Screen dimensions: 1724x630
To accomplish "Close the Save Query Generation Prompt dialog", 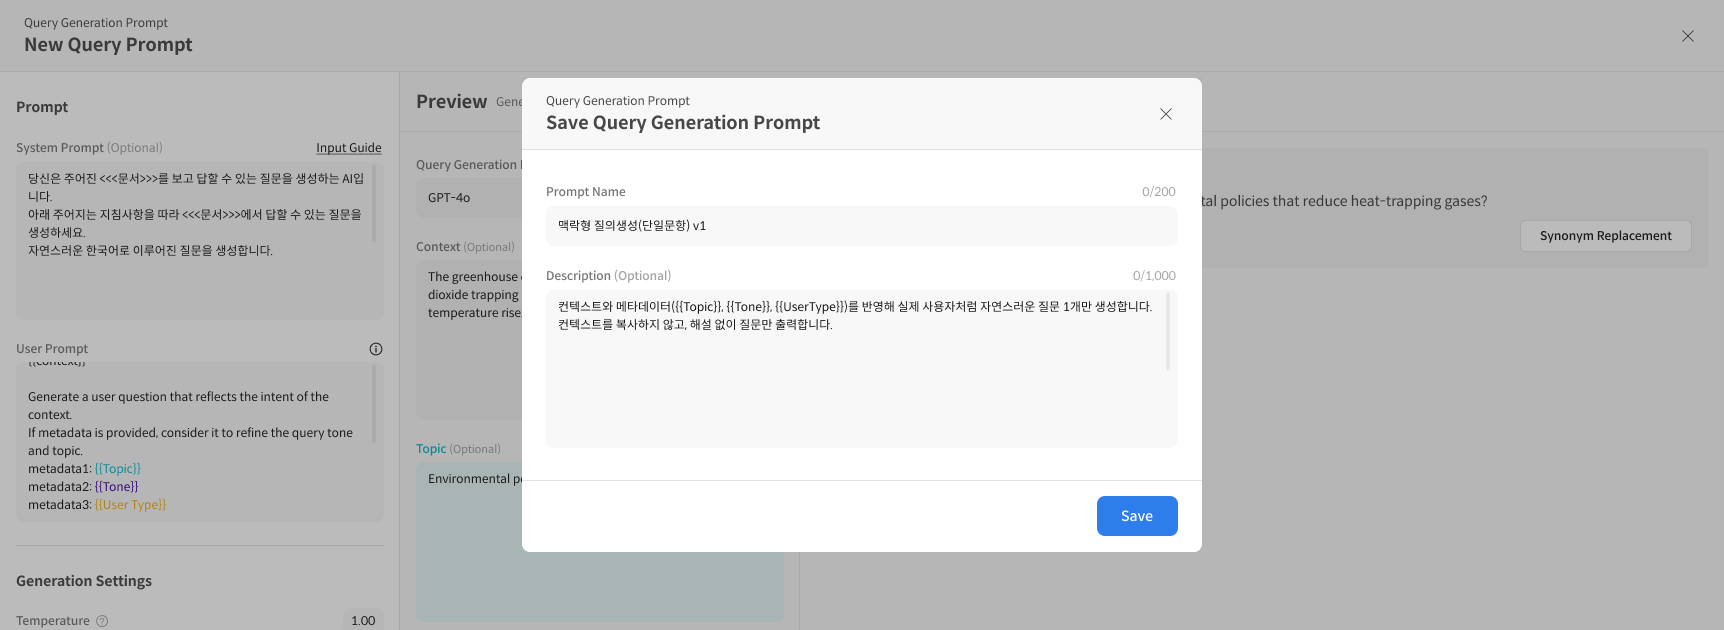I will (x=1165, y=114).
